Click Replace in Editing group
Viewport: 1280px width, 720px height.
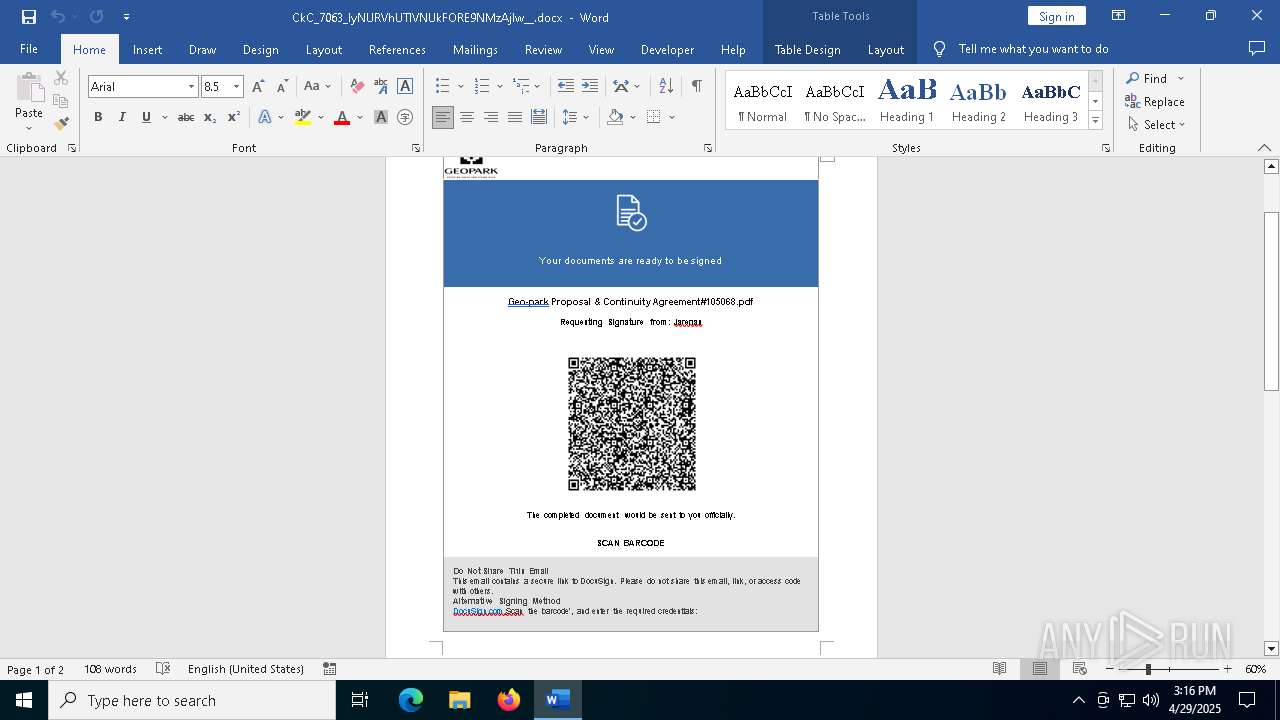(x=1154, y=101)
